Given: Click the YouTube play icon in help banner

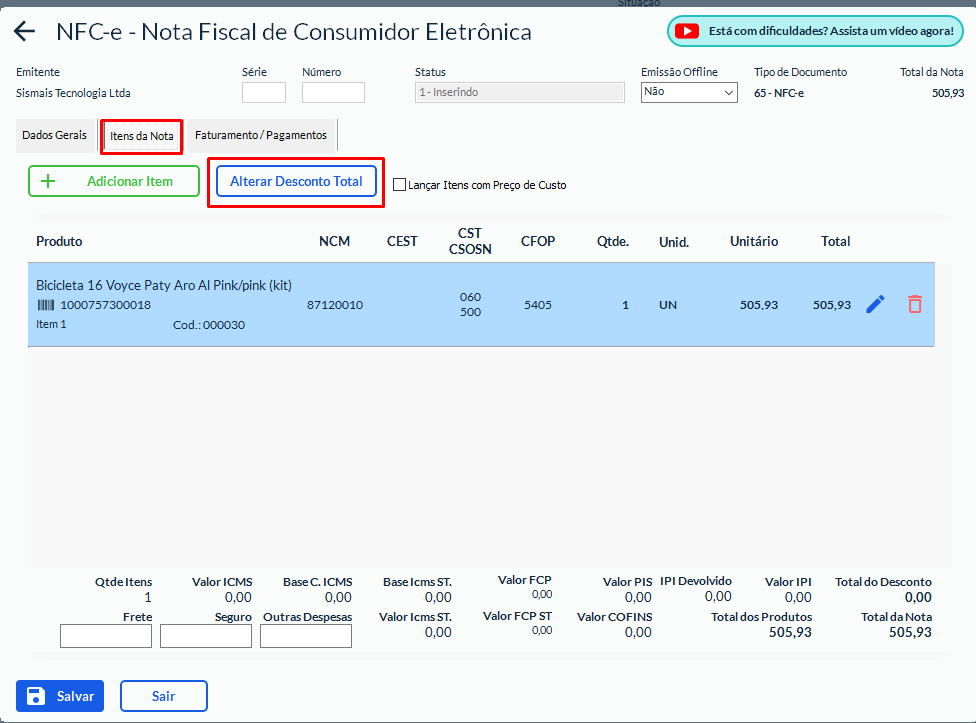Looking at the screenshot, I should click(x=687, y=31).
